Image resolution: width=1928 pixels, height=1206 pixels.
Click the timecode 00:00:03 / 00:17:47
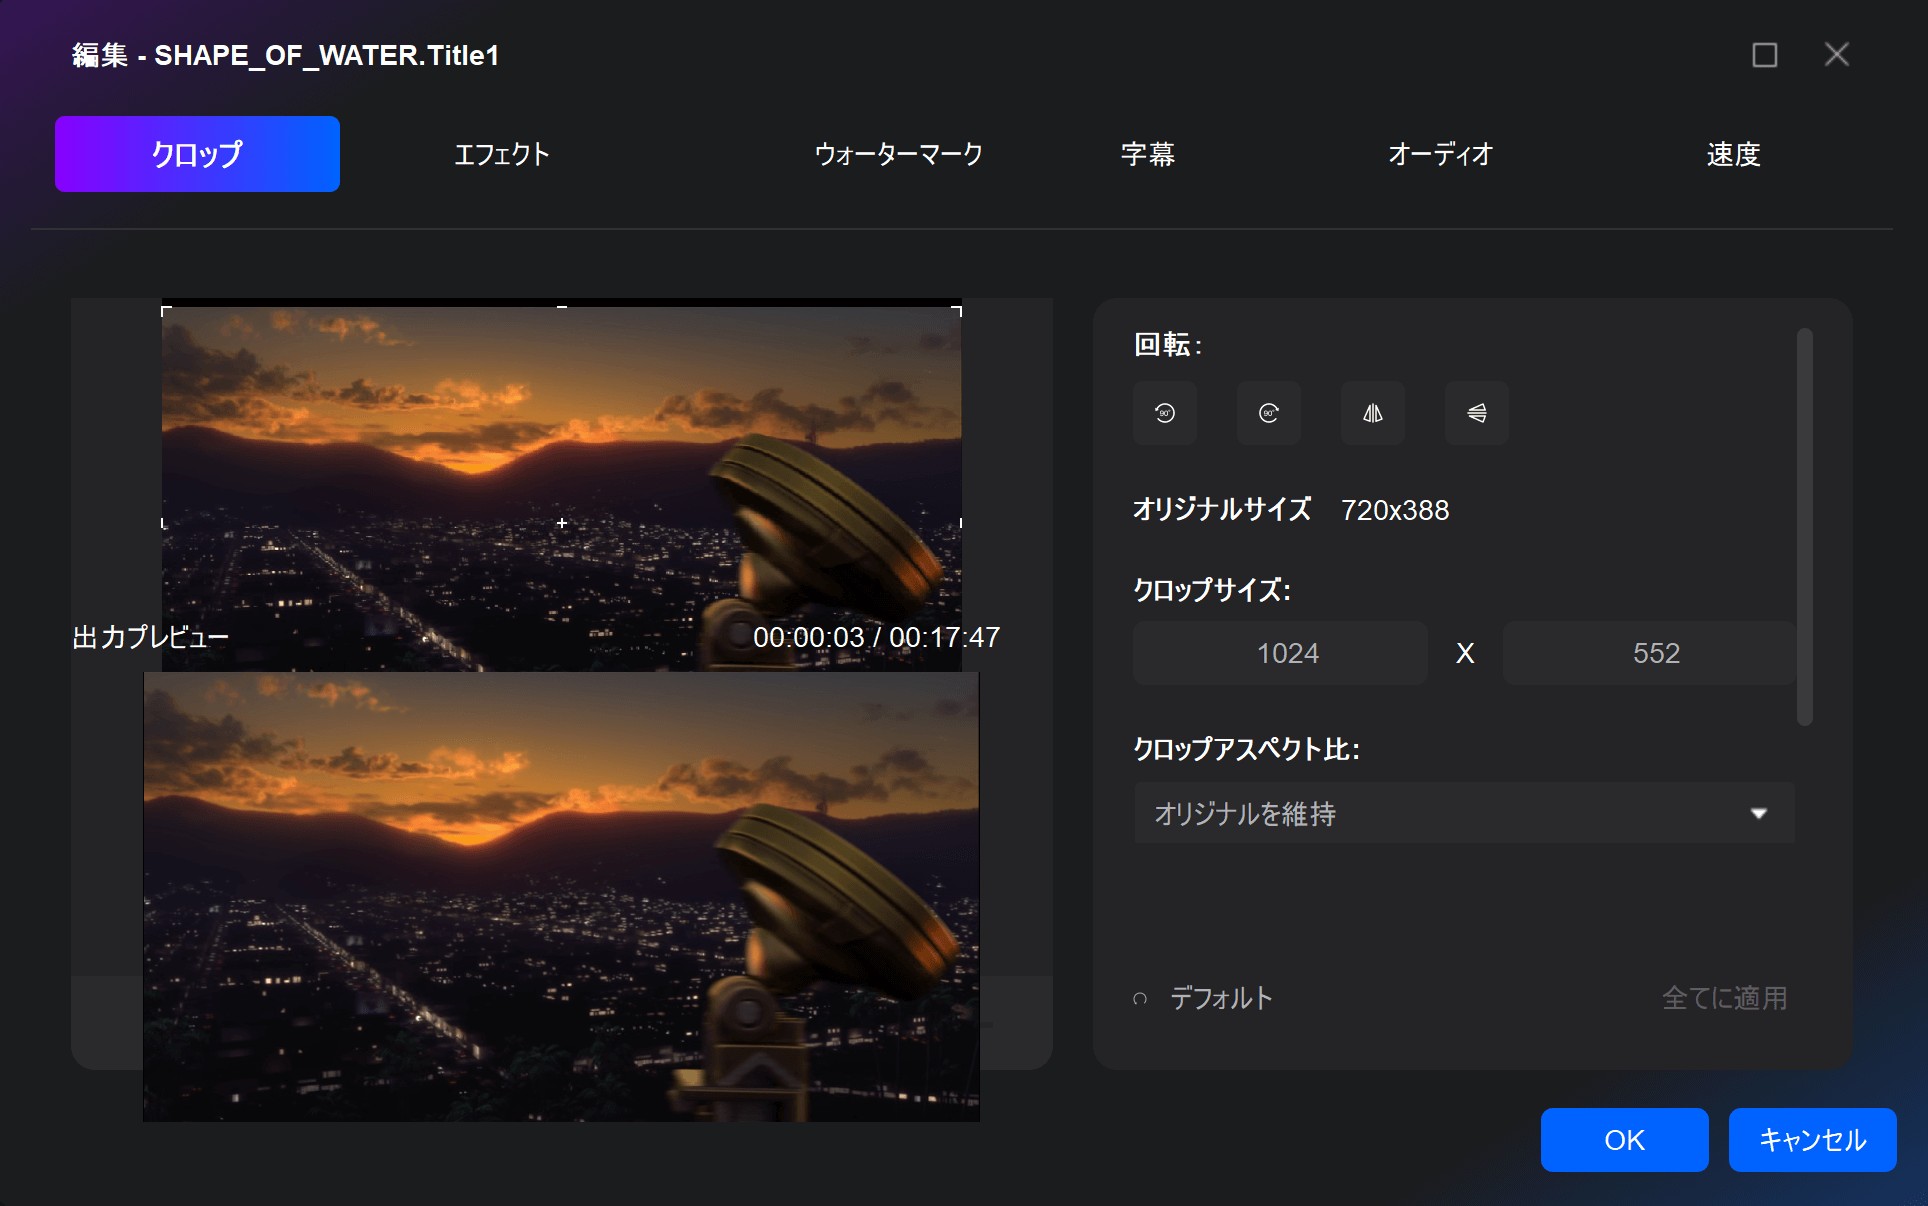(x=876, y=637)
